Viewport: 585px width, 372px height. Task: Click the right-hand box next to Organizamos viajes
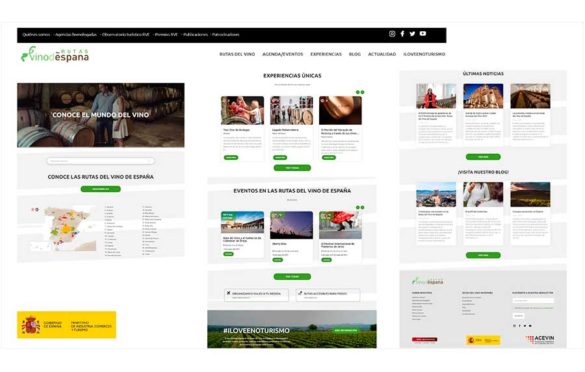[x=328, y=295]
